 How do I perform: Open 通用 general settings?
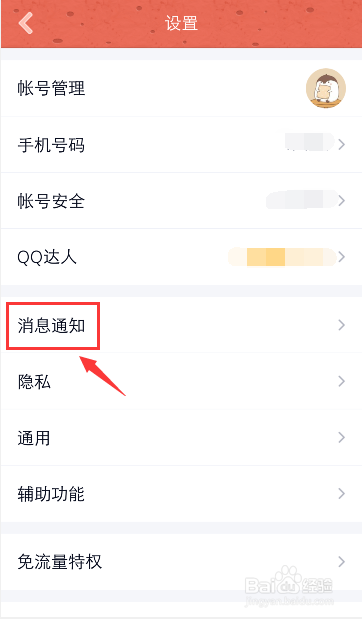181,438
